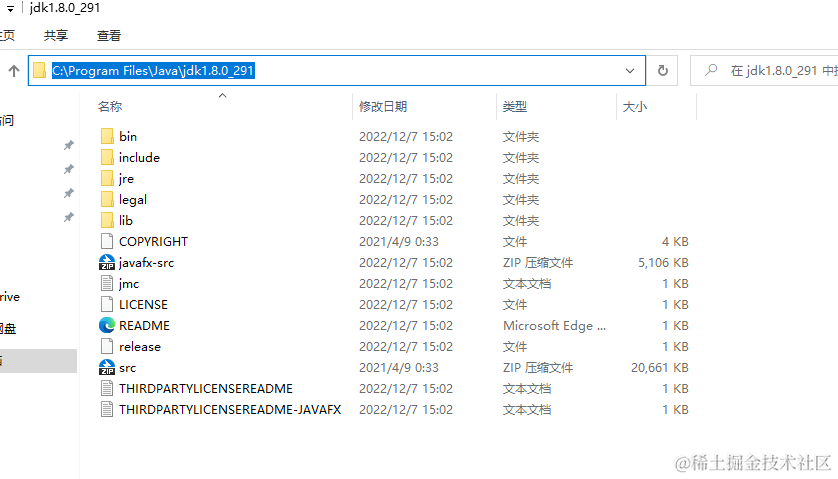Click the 5,106 KB size of javafx-src
The image size is (838, 479).
click(663, 262)
